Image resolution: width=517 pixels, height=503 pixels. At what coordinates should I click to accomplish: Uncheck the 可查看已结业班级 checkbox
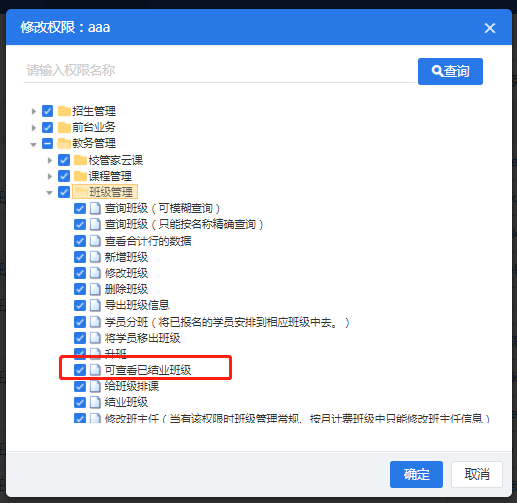point(80,370)
